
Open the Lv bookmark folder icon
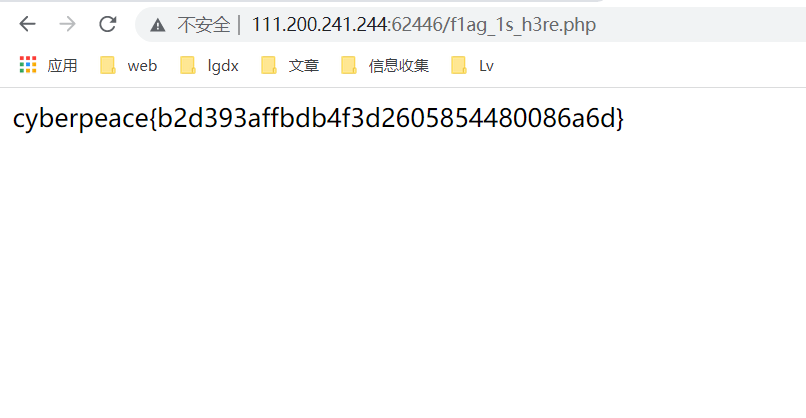click(x=459, y=65)
